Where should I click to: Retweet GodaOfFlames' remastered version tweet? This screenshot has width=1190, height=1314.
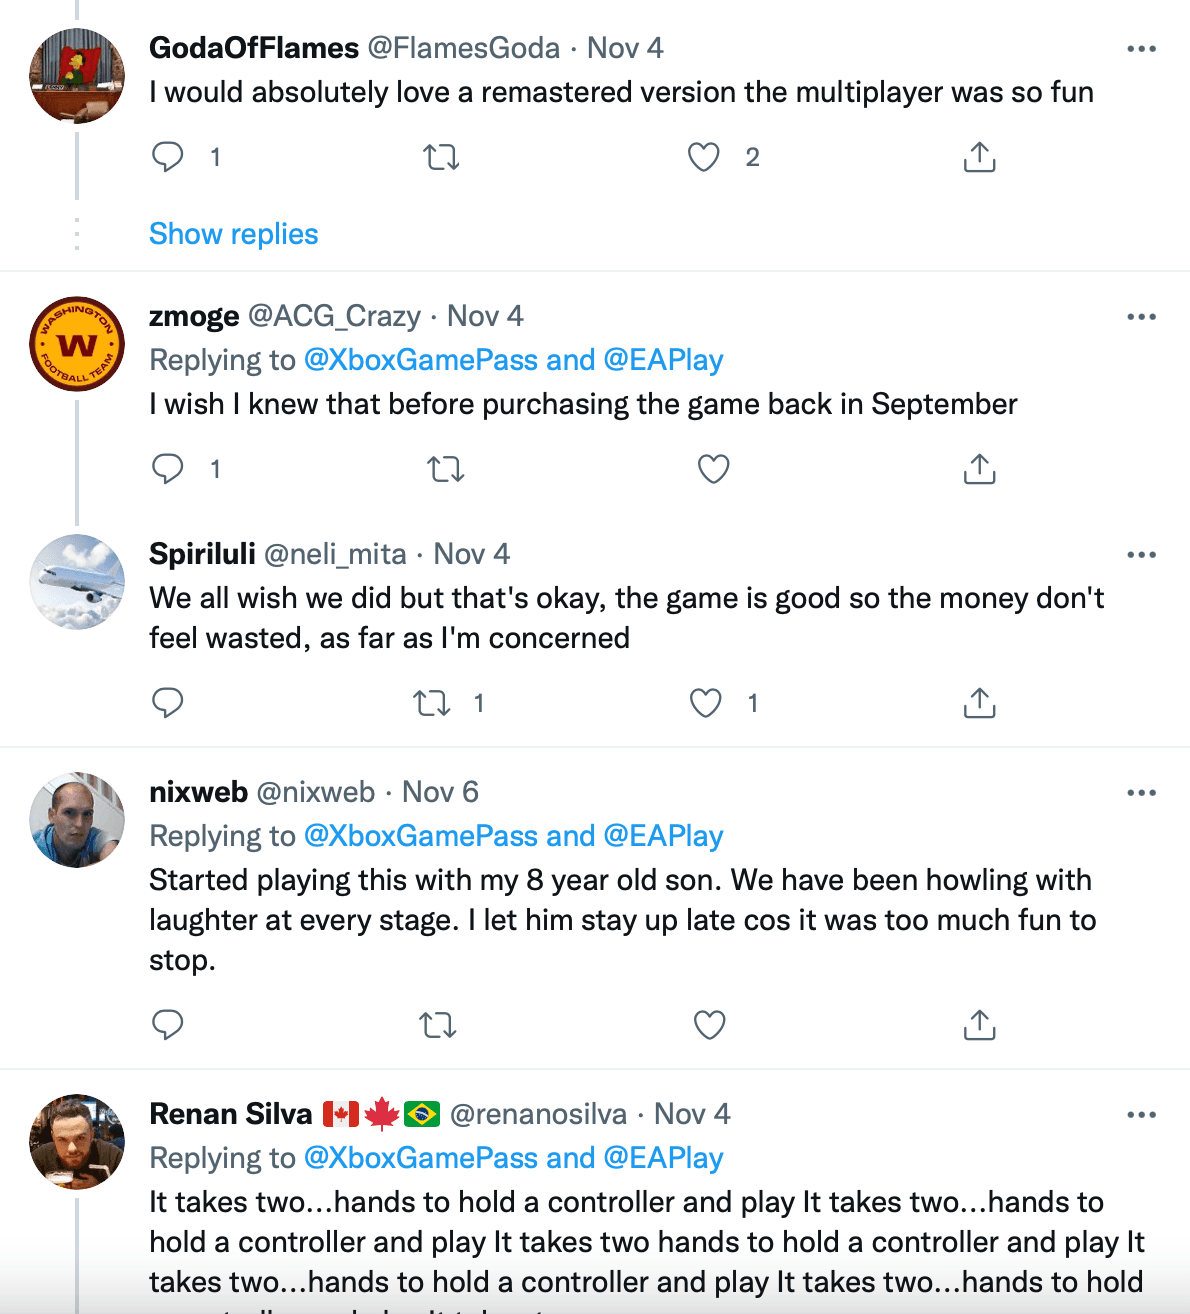tap(441, 157)
